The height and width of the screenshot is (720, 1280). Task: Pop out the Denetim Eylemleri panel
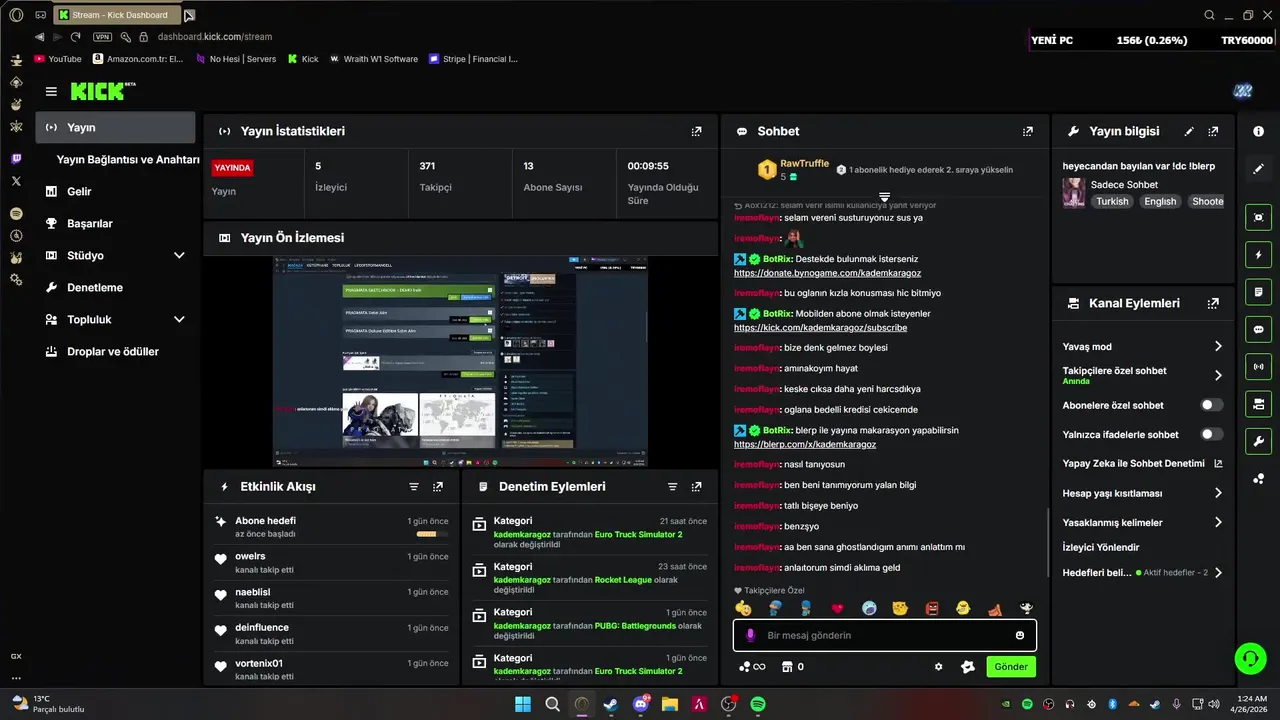697,487
